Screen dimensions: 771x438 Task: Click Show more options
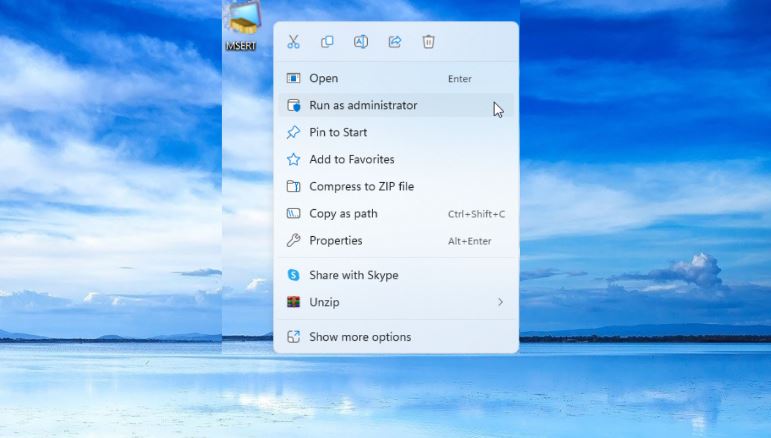pos(396,337)
